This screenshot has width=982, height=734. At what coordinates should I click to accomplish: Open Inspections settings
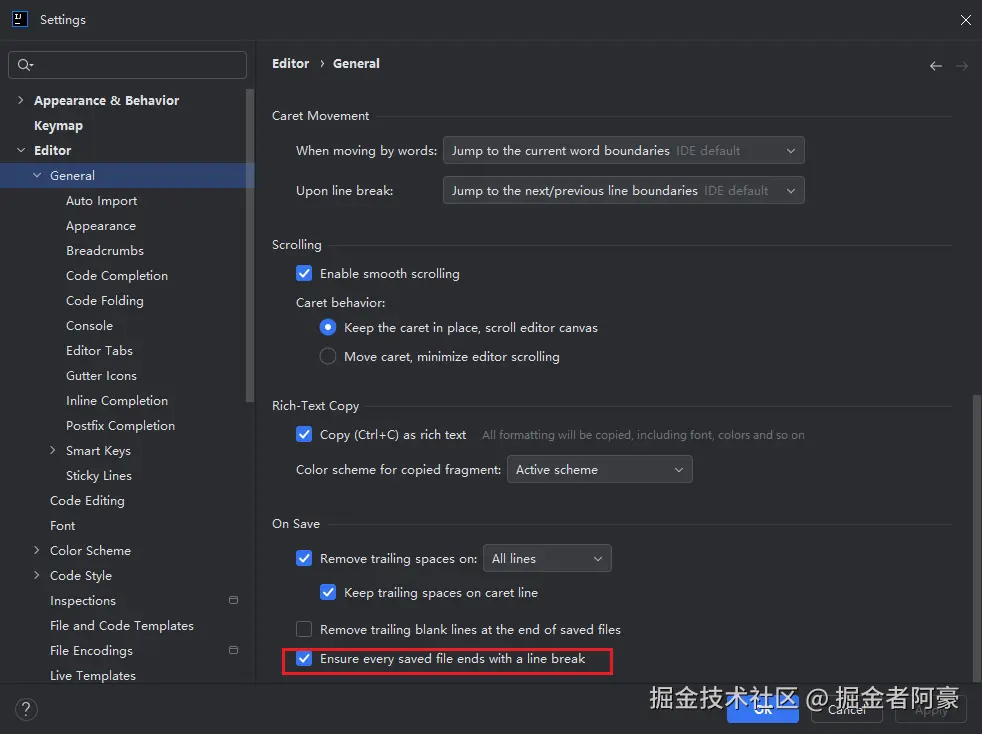pos(83,601)
